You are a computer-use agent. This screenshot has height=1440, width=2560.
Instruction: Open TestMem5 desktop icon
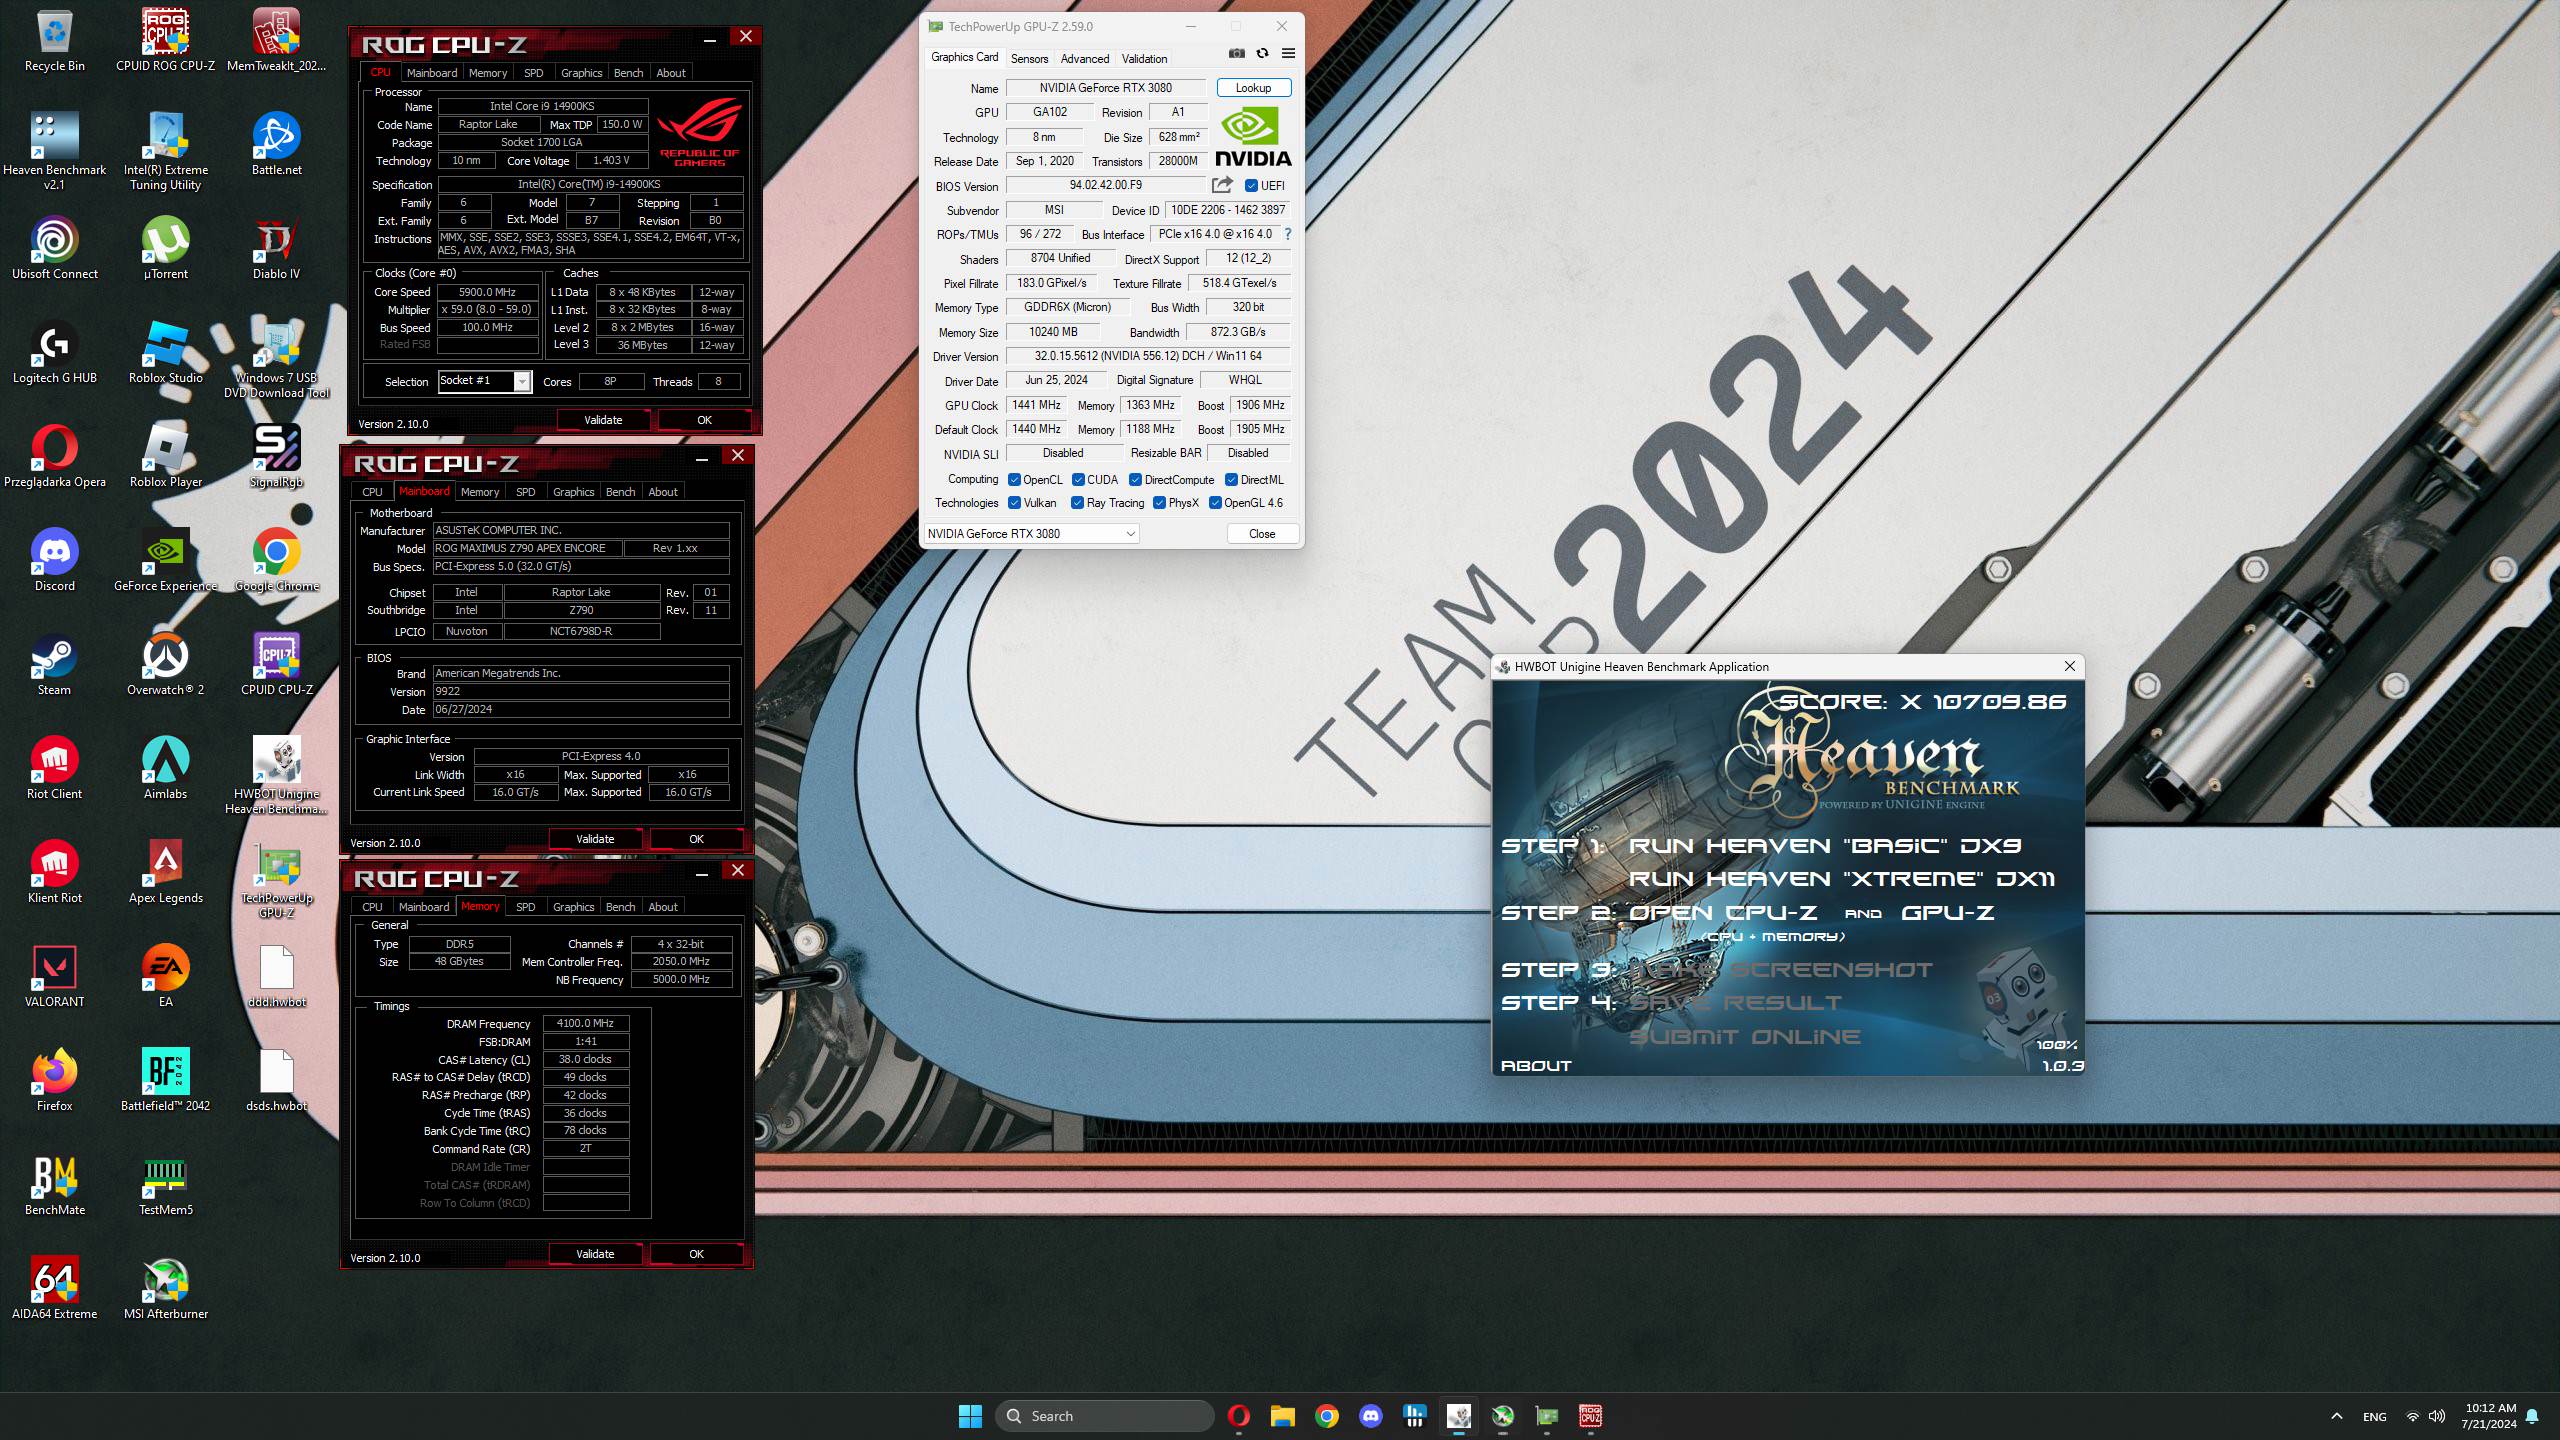(166, 1185)
